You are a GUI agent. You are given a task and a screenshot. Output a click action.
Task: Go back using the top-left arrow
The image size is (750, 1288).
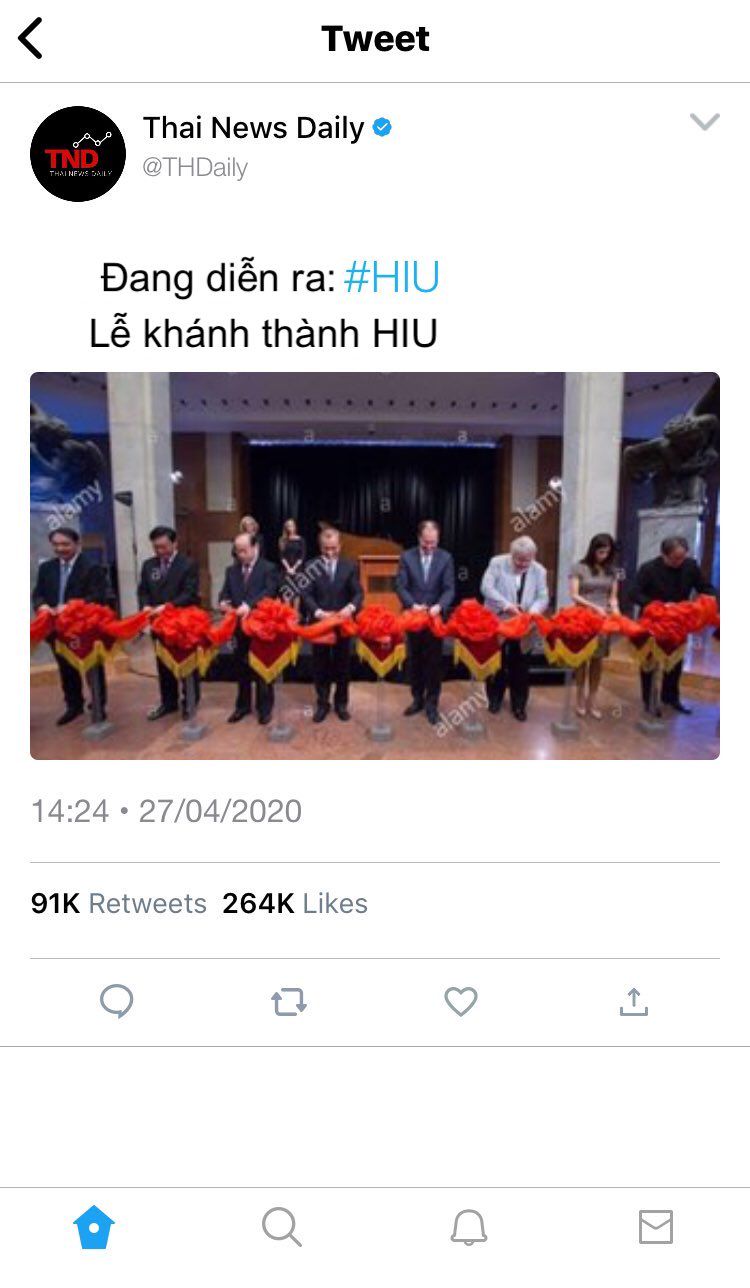[x=31, y=39]
